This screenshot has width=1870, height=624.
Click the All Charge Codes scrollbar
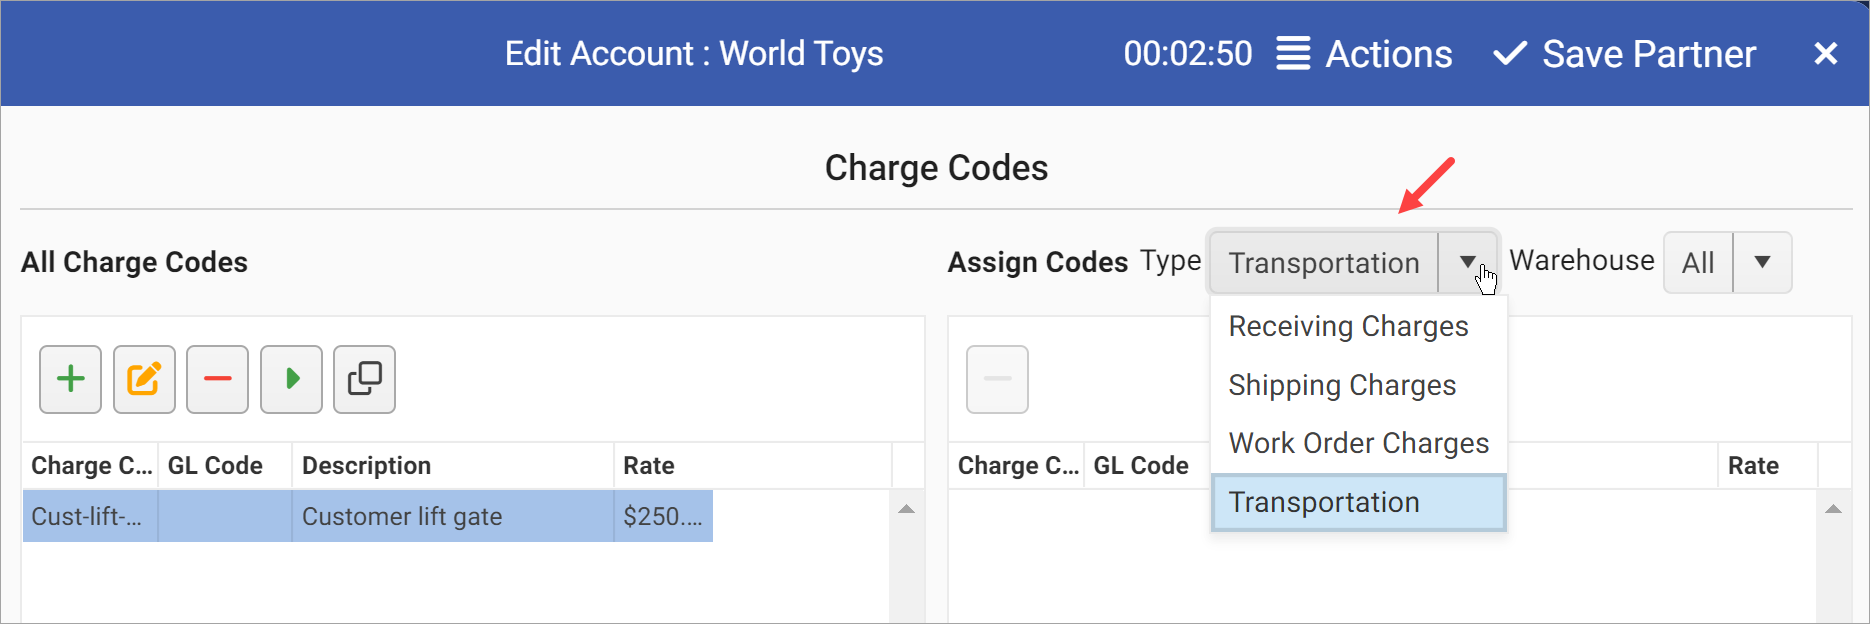pos(907,508)
